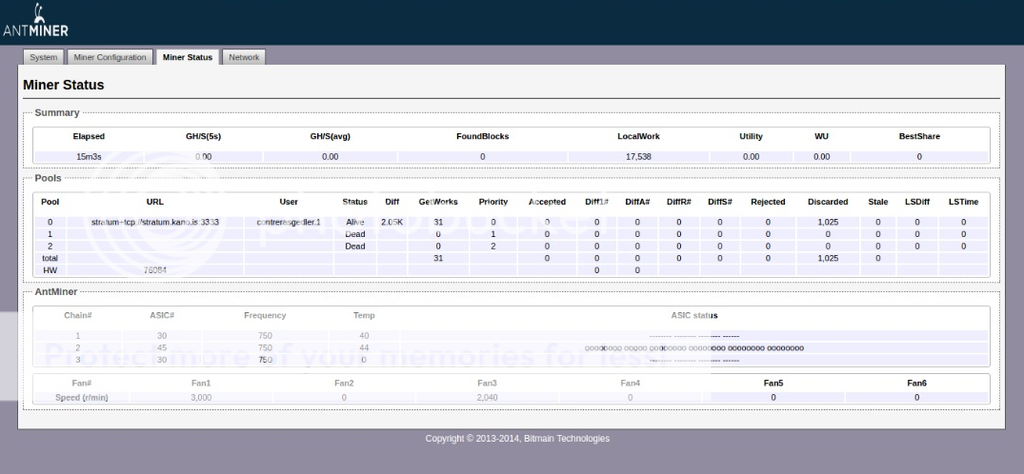Click the Summary section label
This screenshot has width=1024, height=474.
[57, 113]
